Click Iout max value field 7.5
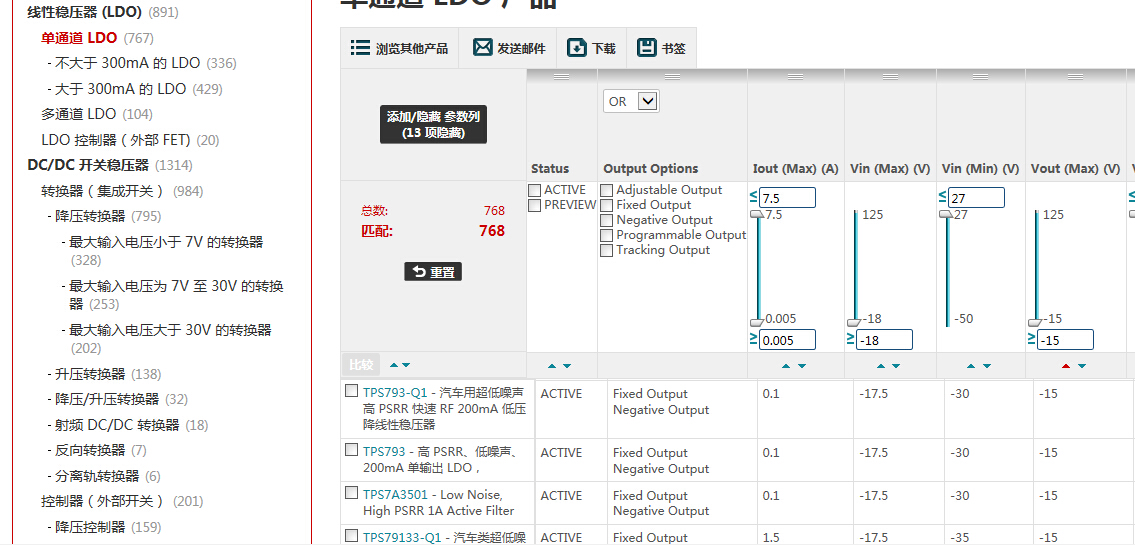The width and height of the screenshot is (1135, 545). (x=788, y=198)
